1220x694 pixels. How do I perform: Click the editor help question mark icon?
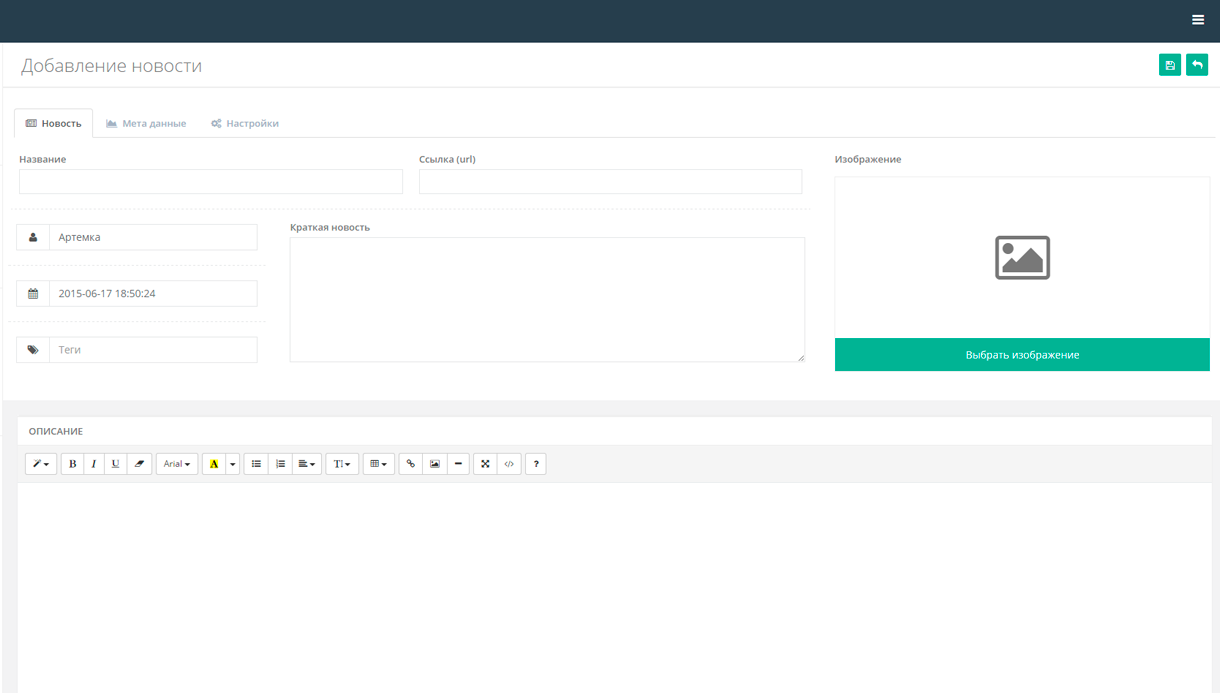(535, 463)
